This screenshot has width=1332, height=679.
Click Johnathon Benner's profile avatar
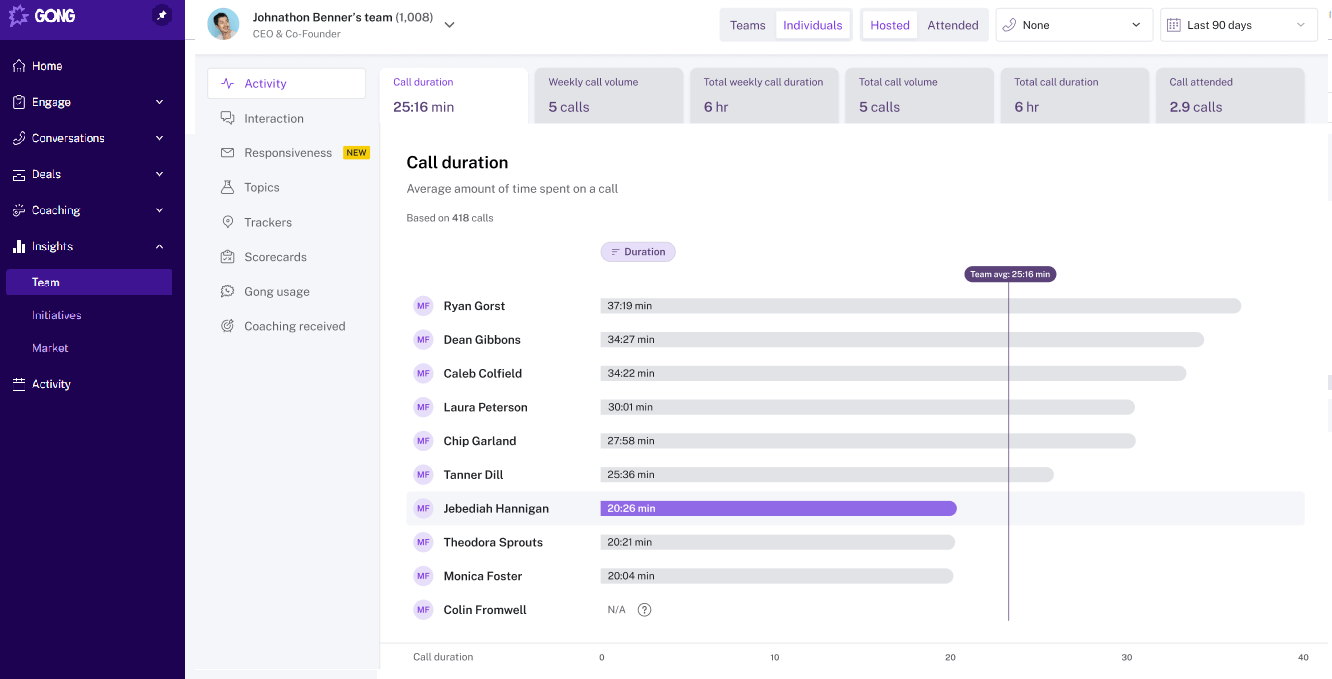click(223, 25)
